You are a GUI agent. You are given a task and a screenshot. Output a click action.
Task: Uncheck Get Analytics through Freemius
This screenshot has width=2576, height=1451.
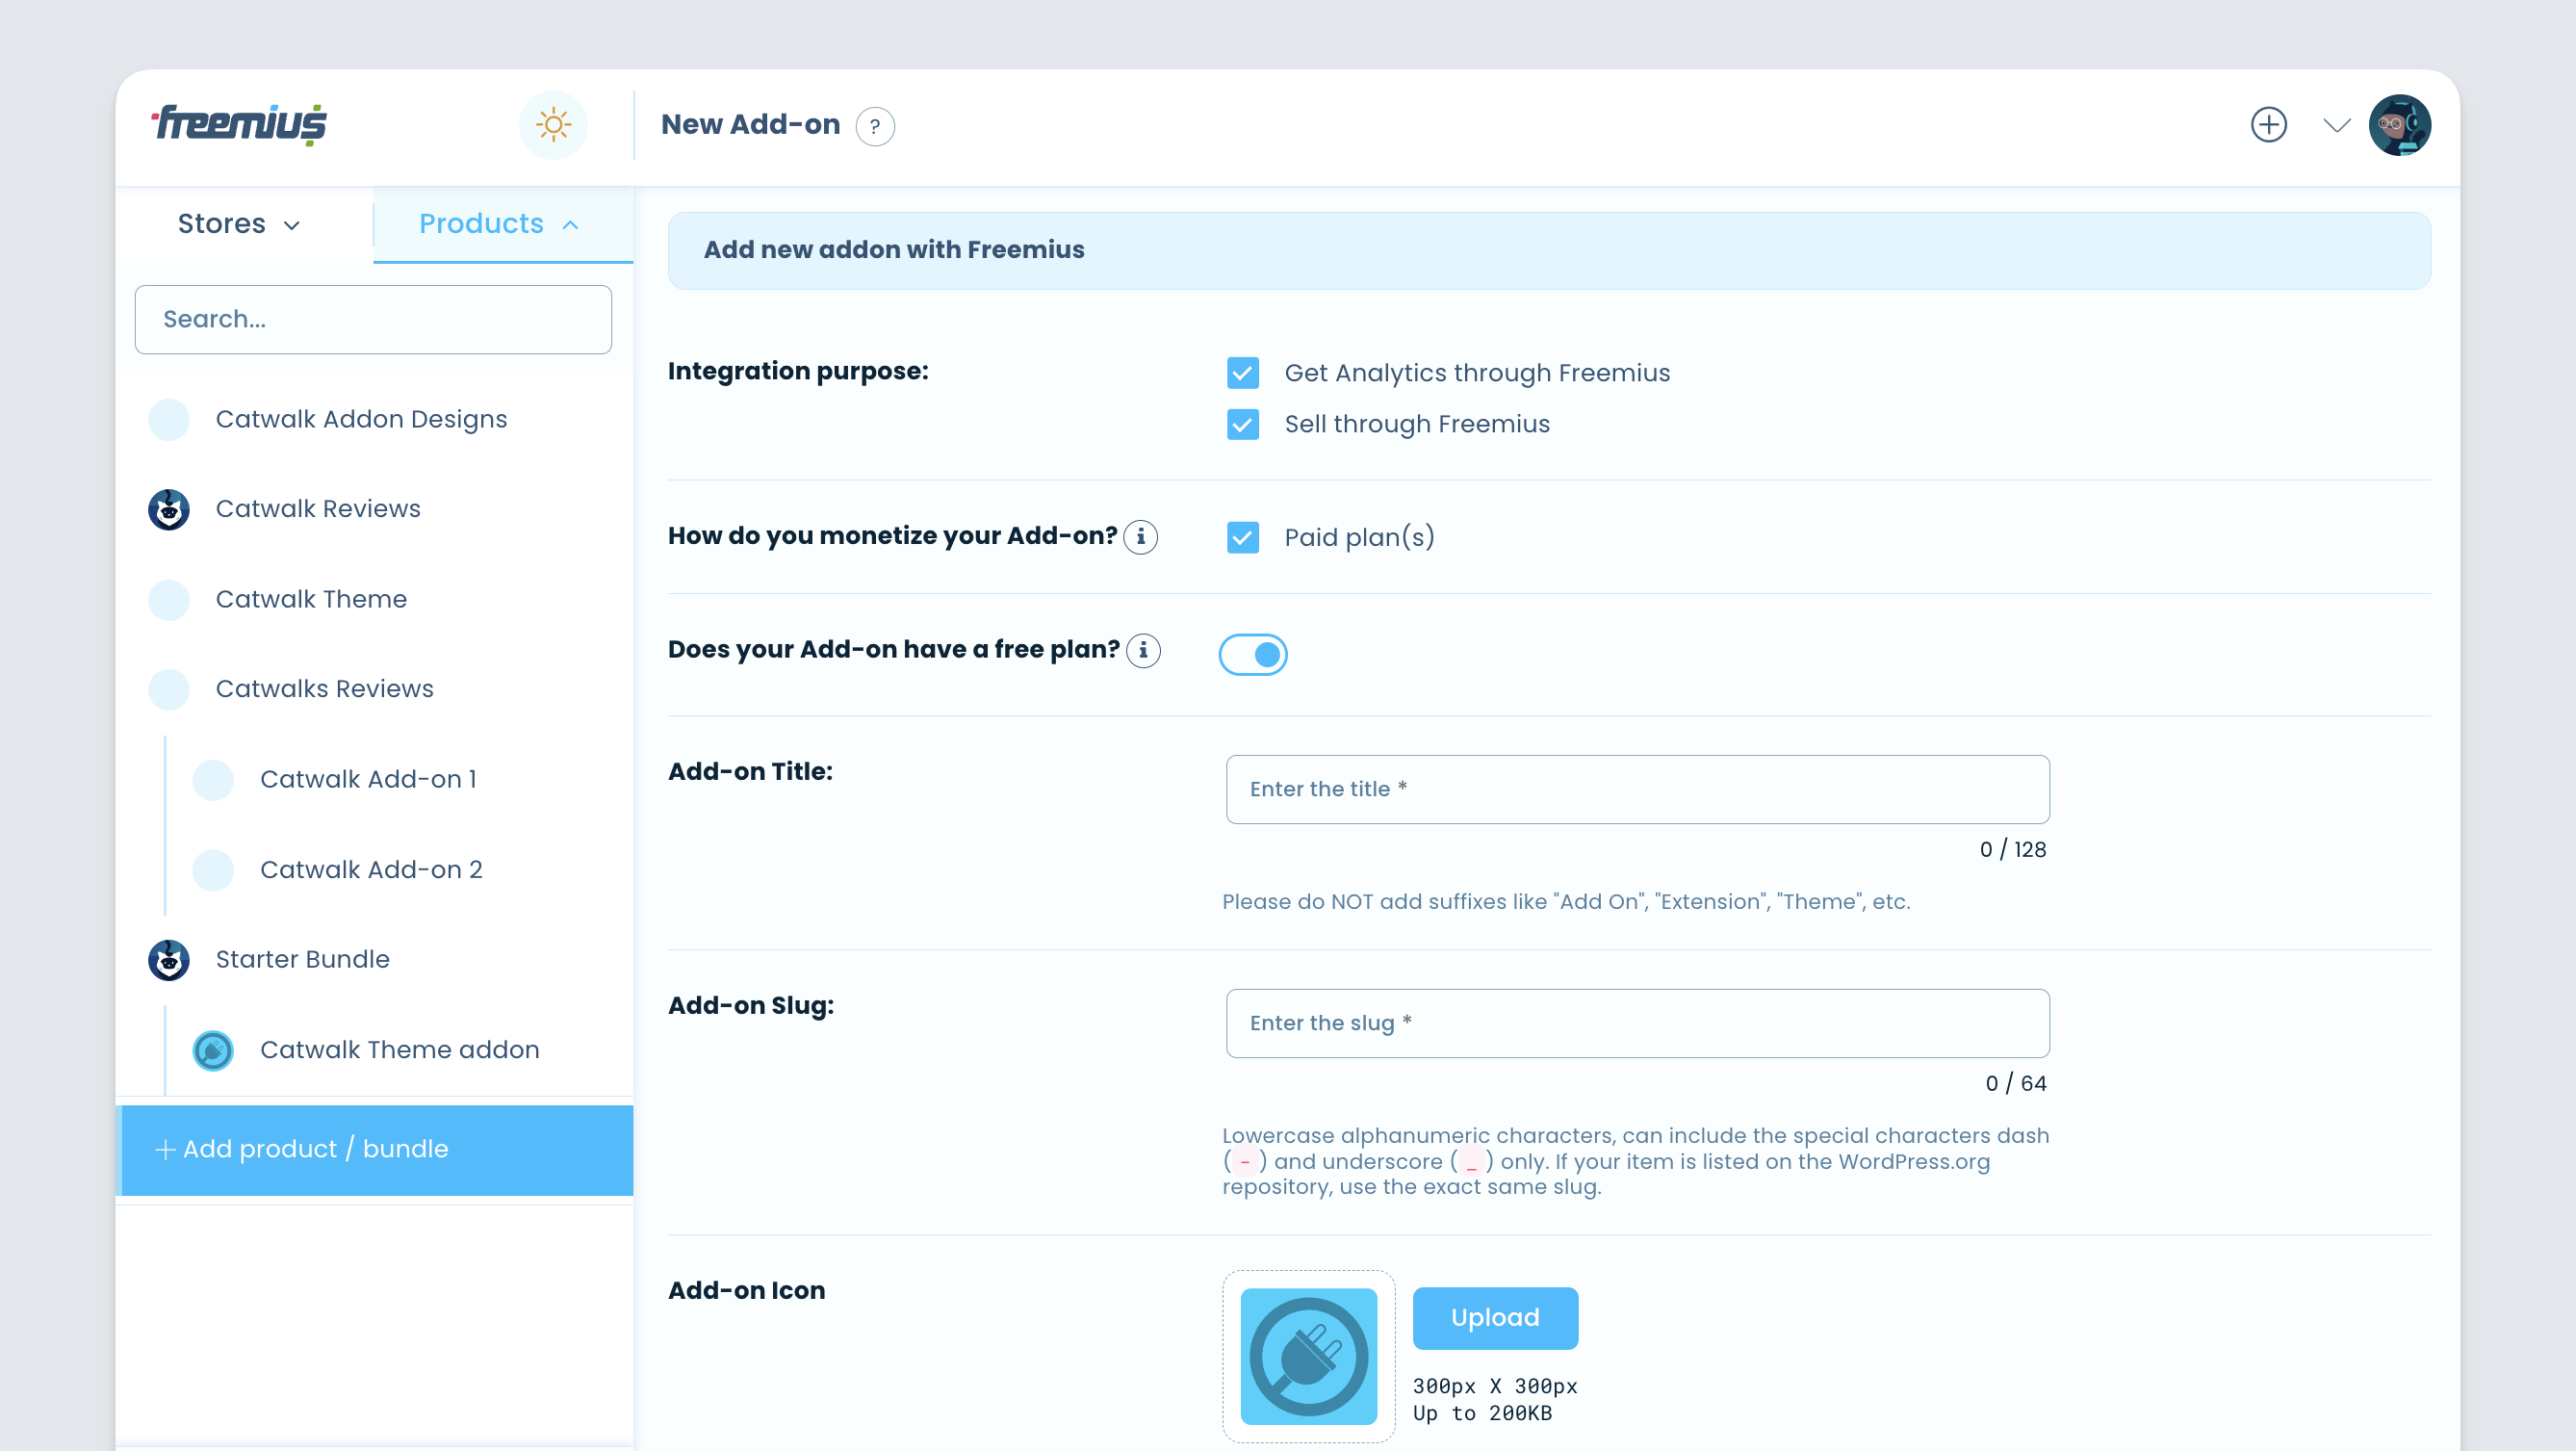(1243, 373)
